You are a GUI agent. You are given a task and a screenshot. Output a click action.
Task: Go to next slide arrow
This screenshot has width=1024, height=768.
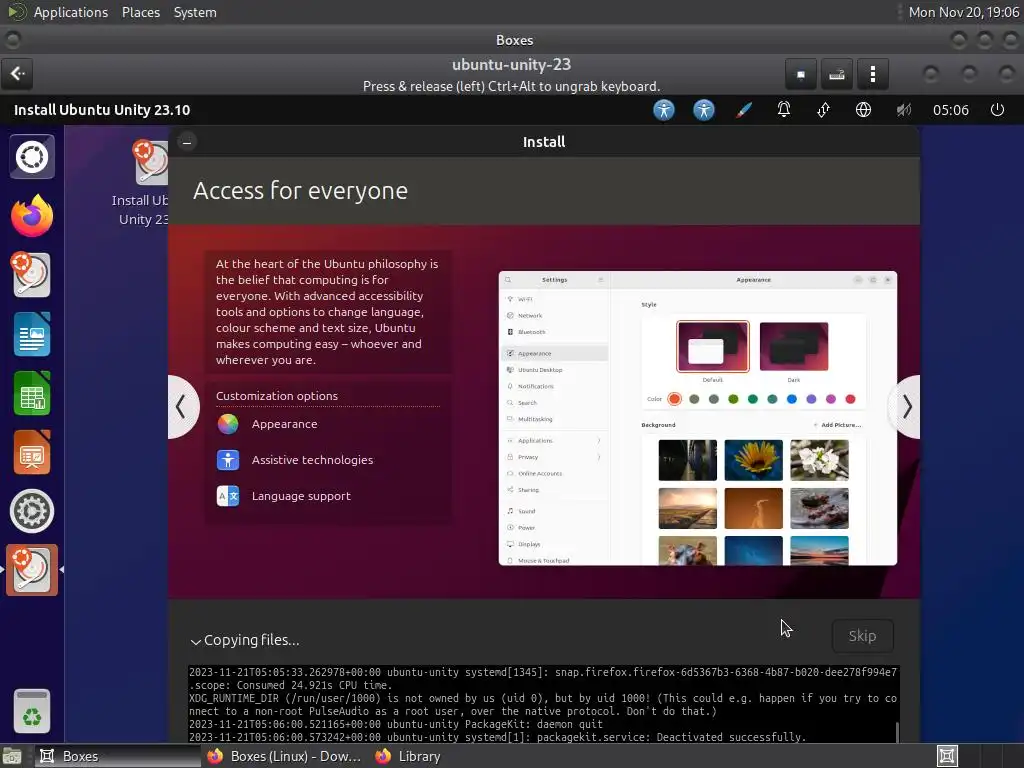tap(906, 407)
